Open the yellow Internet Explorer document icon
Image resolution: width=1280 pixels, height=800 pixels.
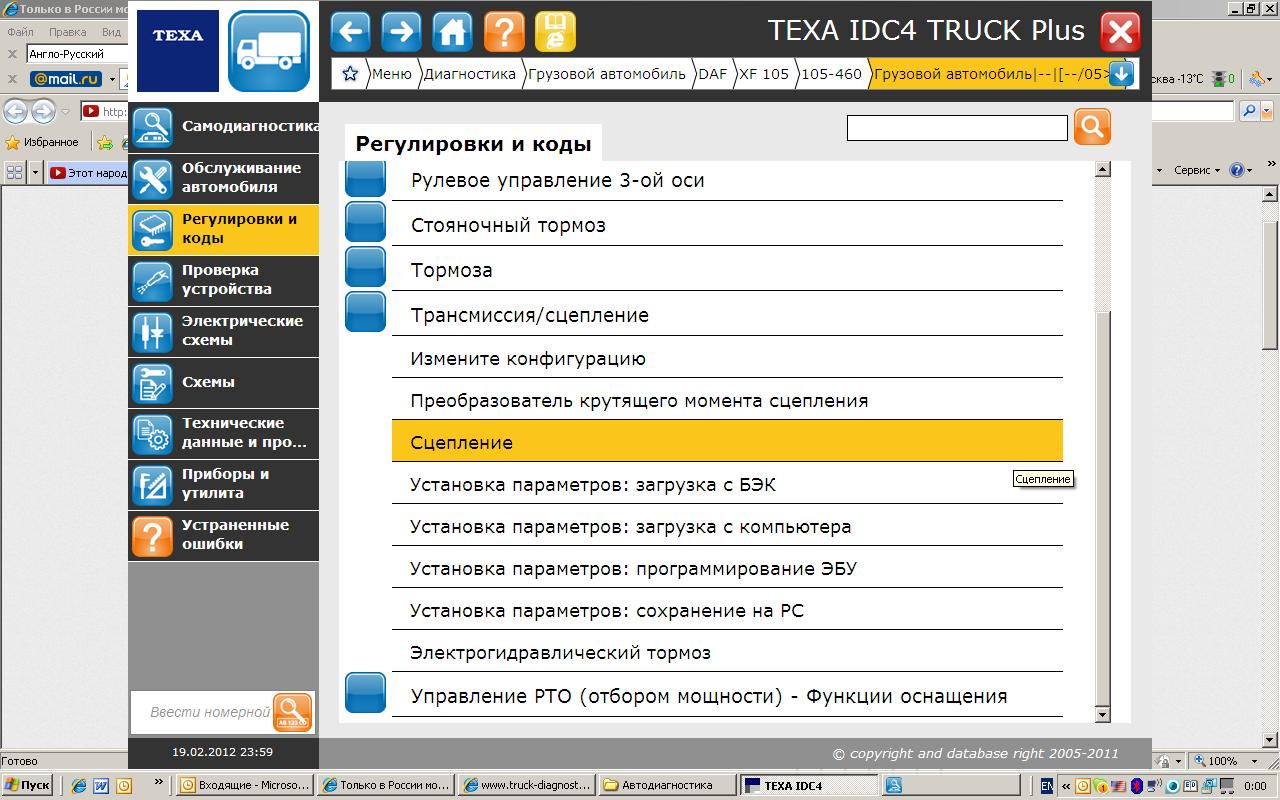[x=555, y=32]
